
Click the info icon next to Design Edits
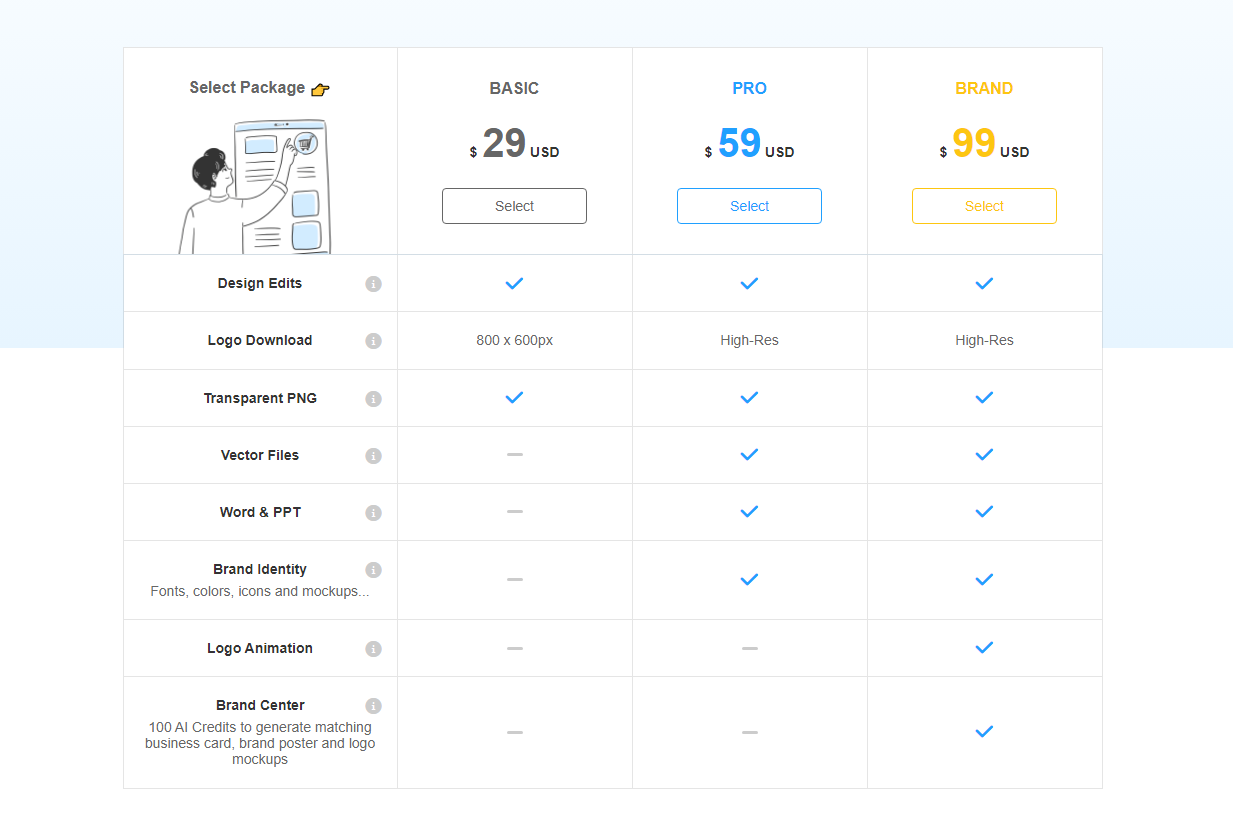coord(373,284)
